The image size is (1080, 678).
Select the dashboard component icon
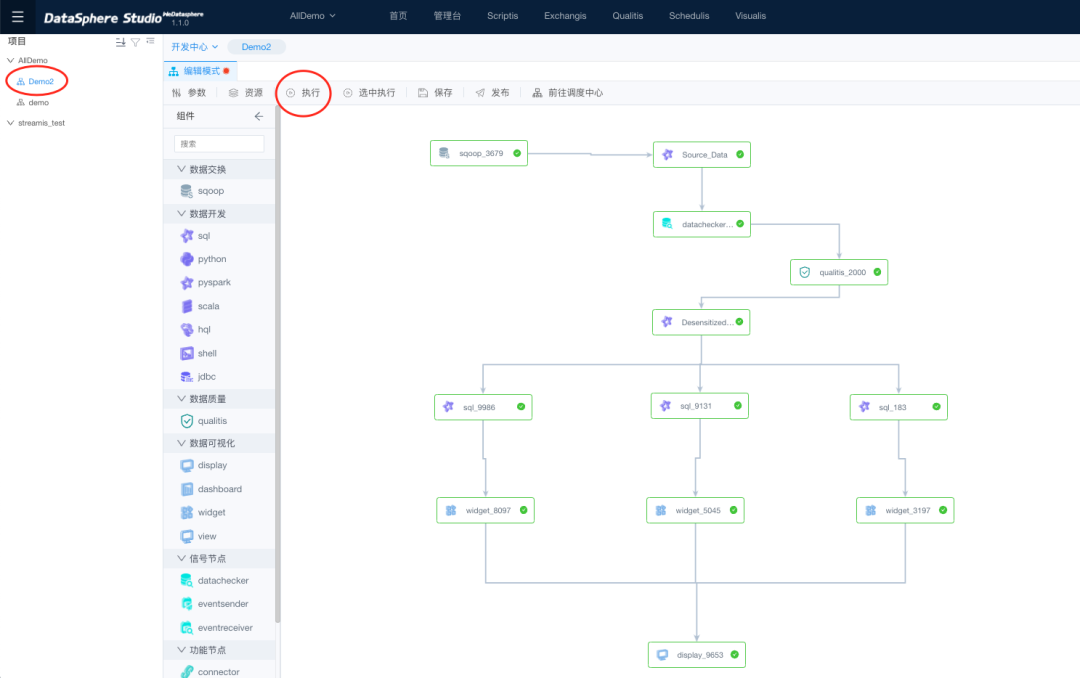(187, 489)
